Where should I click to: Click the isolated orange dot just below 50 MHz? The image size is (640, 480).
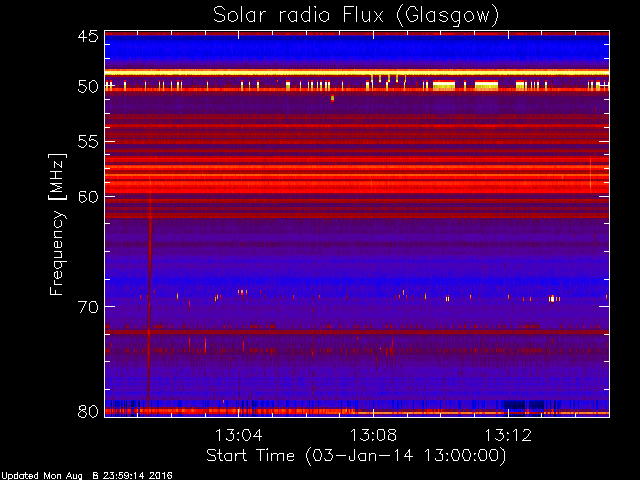332,98
